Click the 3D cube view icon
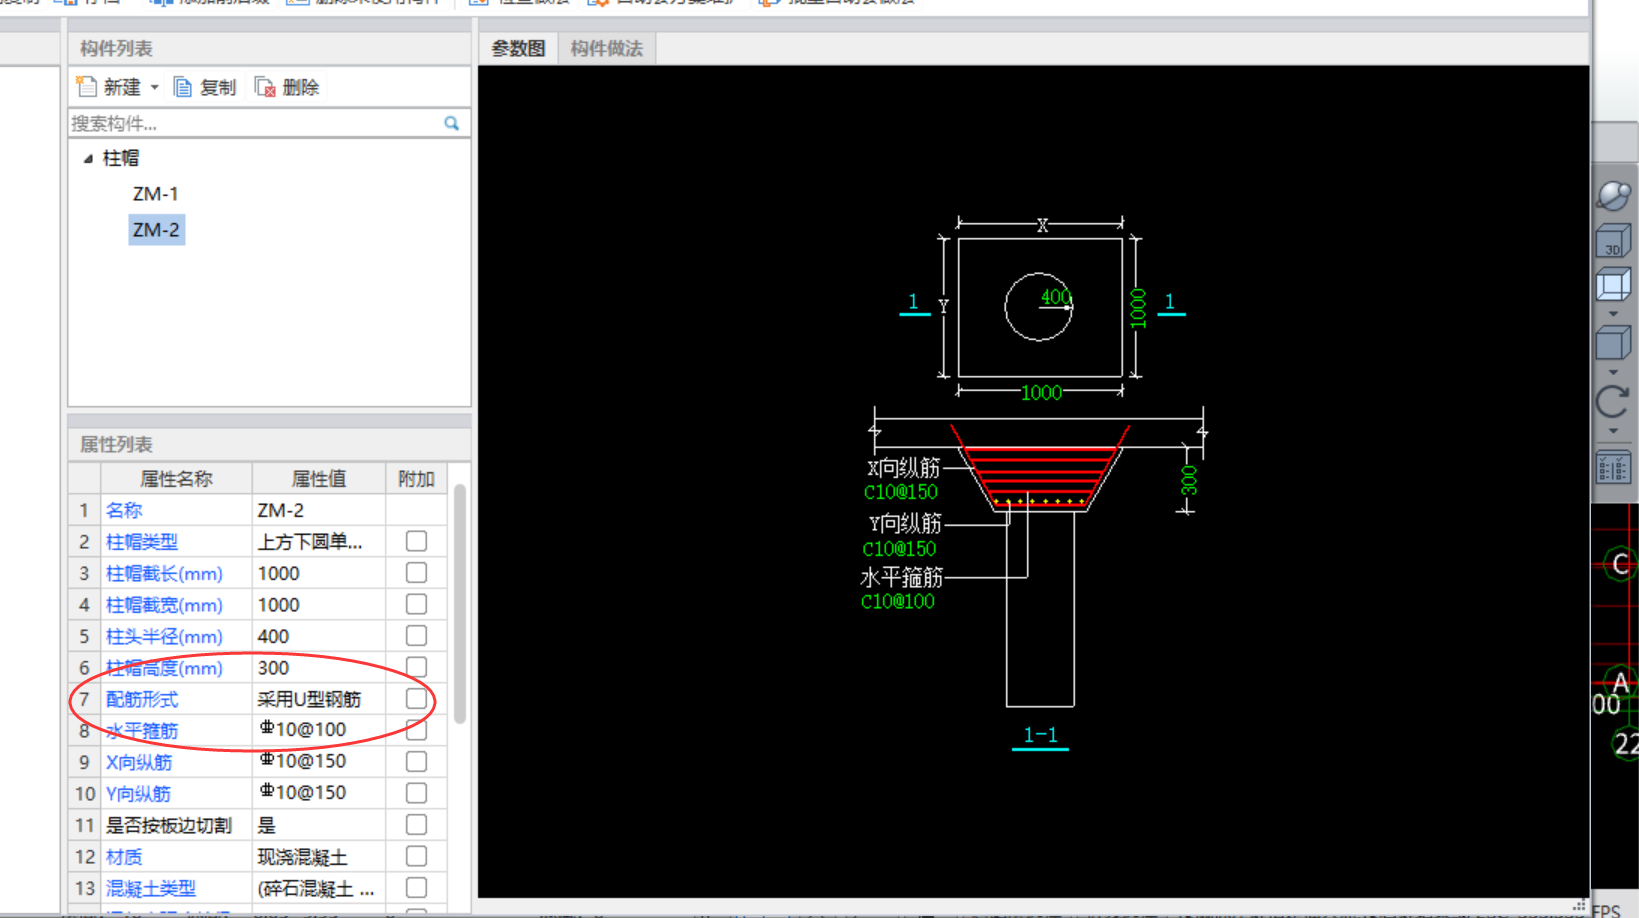 [1613, 241]
